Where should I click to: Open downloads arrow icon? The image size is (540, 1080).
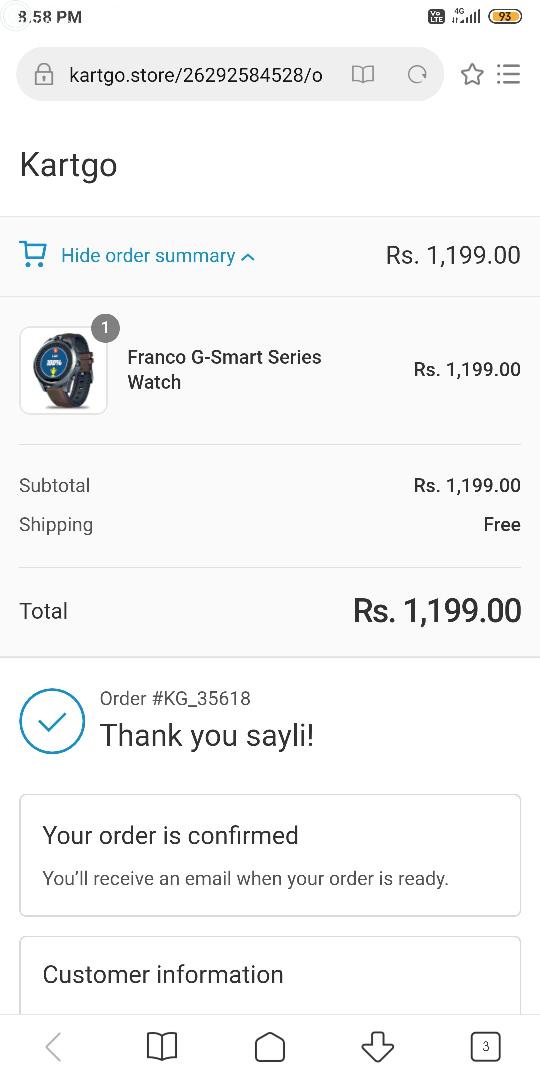click(377, 1048)
